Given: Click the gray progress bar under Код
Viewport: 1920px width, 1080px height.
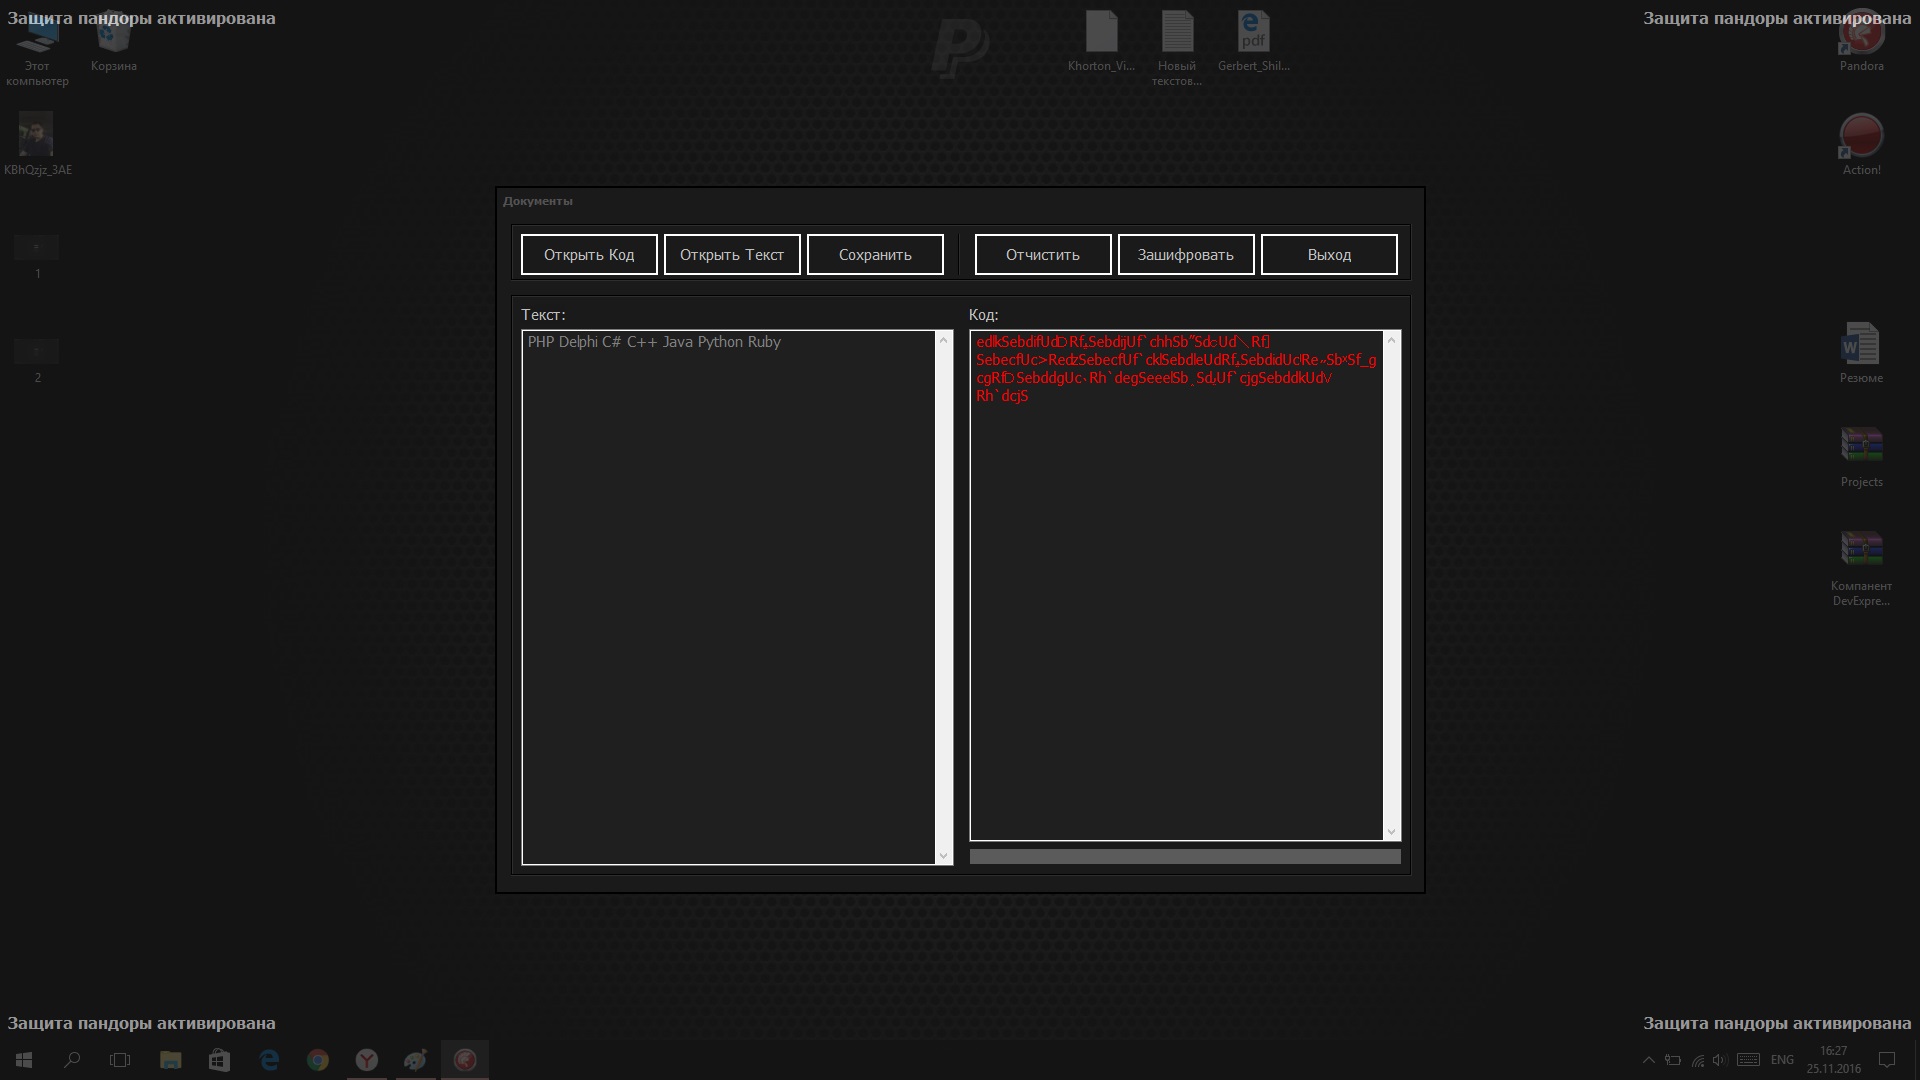Looking at the screenshot, I should click(1185, 856).
